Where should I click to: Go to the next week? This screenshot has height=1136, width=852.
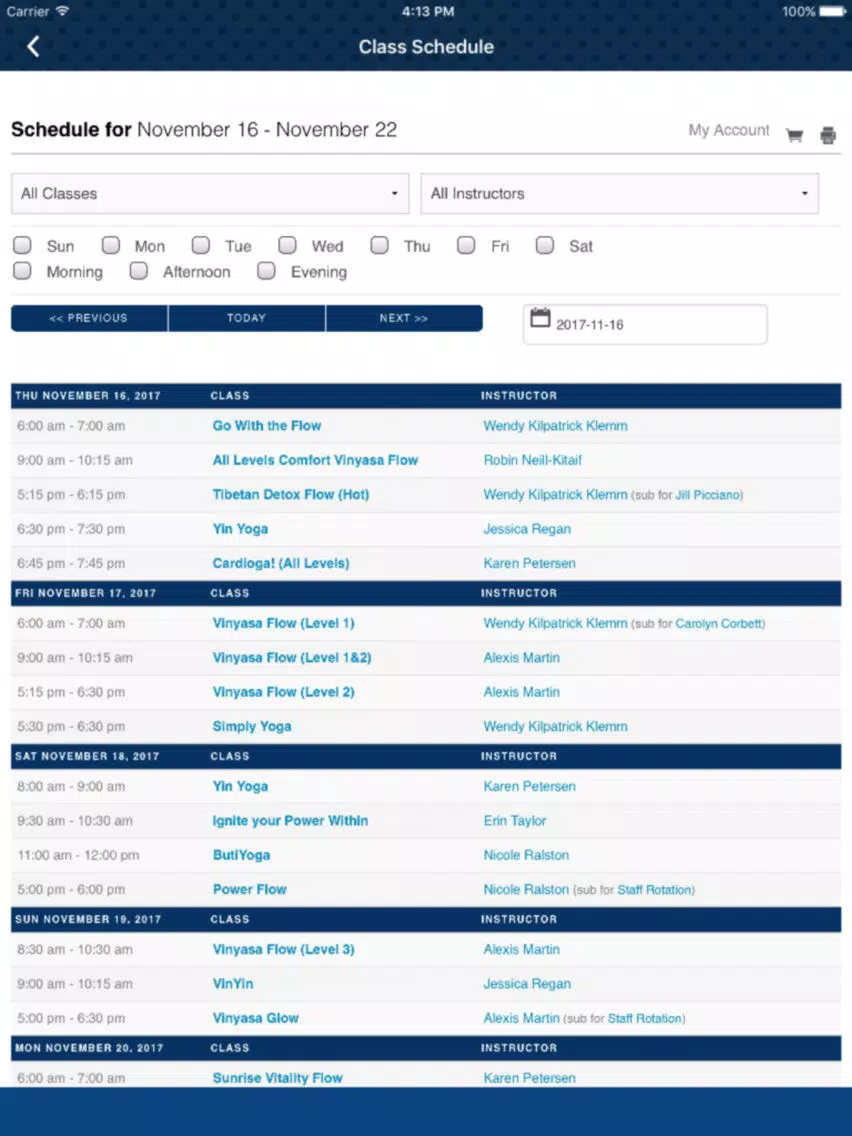coord(404,318)
